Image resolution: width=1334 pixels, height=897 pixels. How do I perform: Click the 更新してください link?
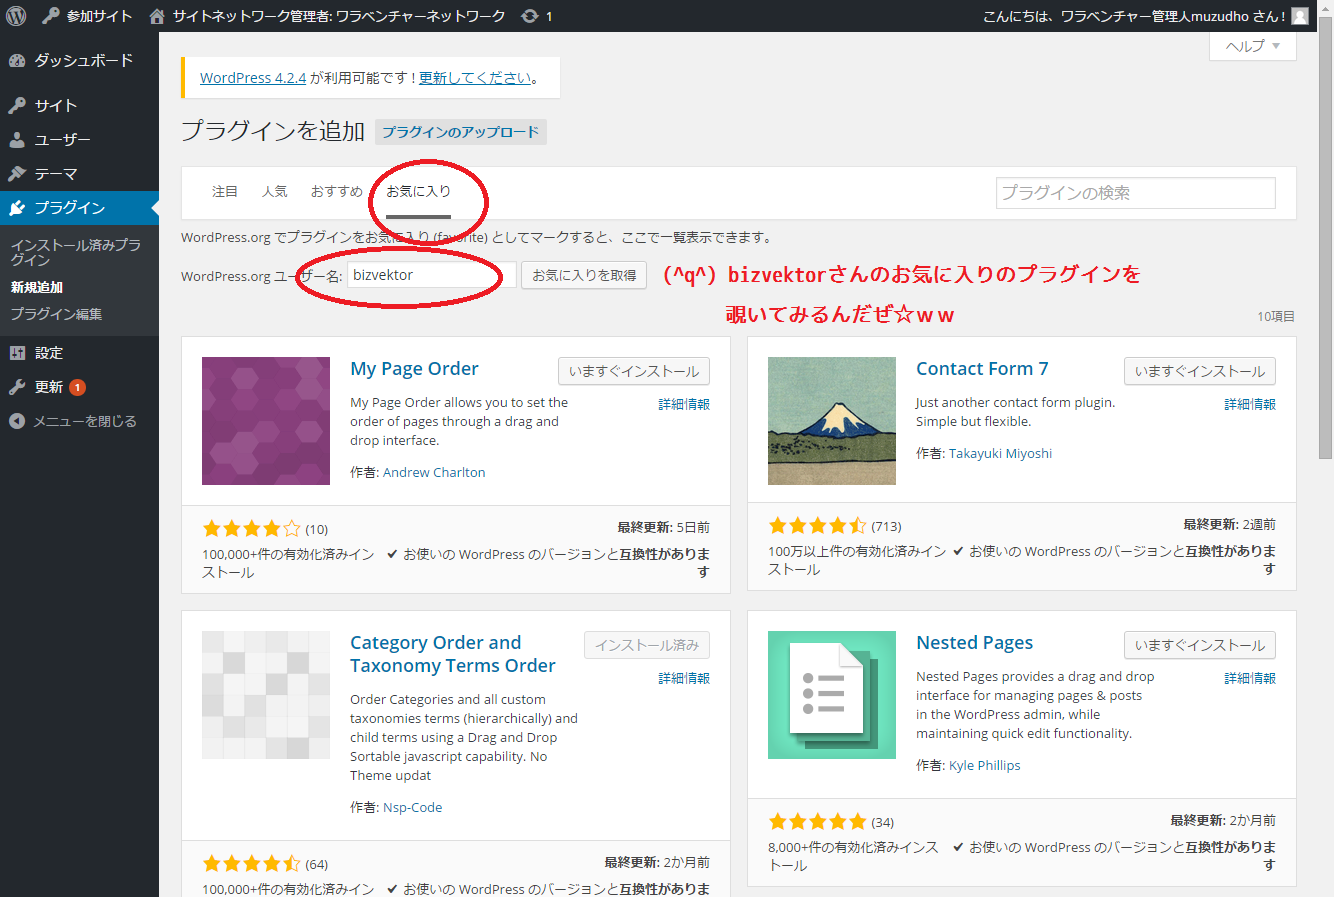(475, 78)
